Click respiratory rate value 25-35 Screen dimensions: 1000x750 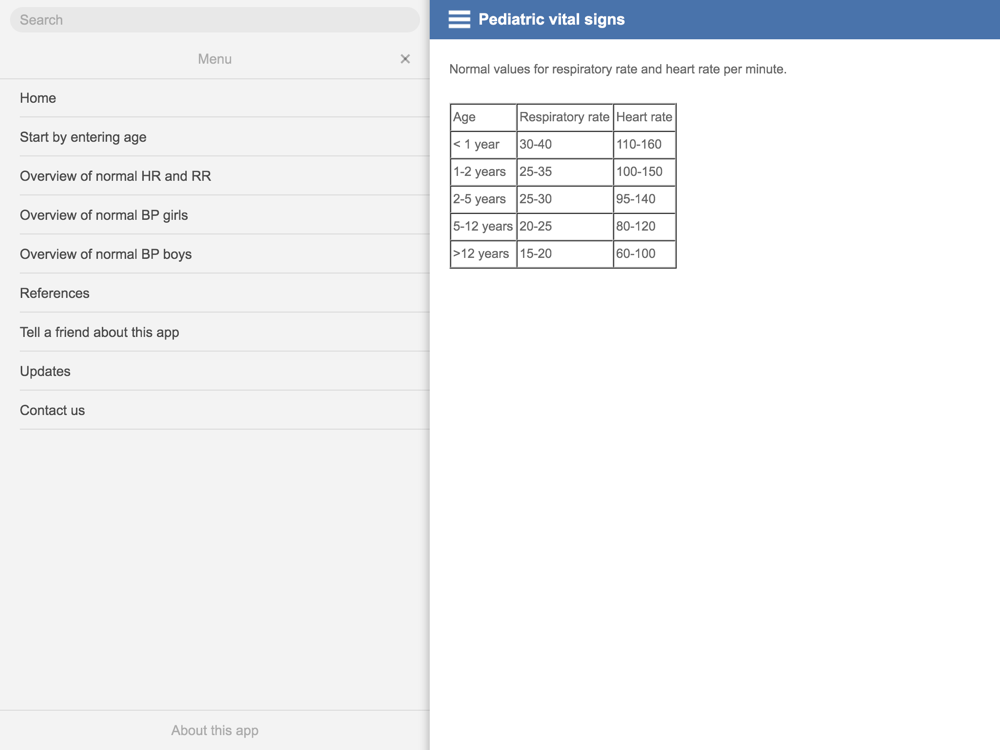coord(565,172)
